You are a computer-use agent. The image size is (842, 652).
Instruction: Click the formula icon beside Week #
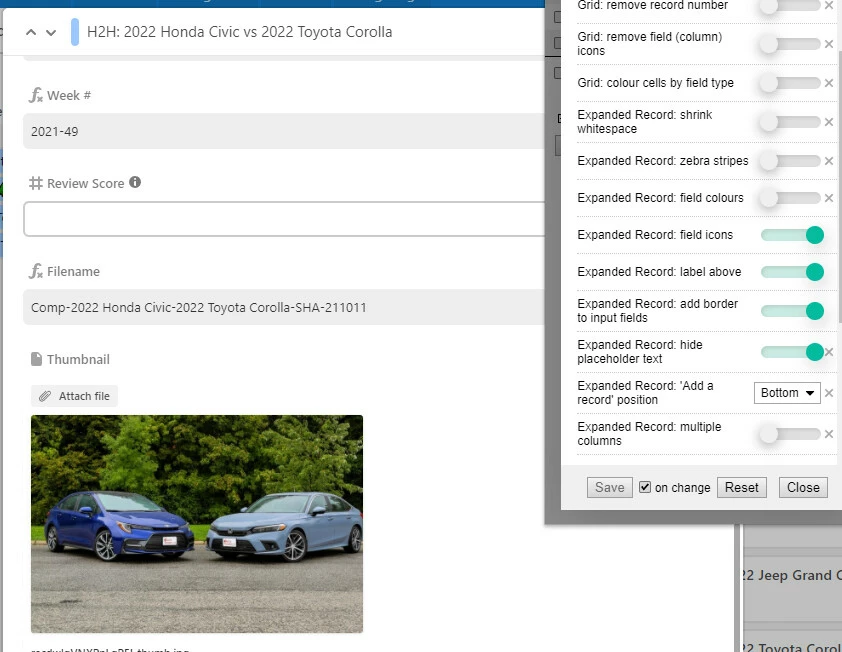pyautogui.click(x=35, y=95)
